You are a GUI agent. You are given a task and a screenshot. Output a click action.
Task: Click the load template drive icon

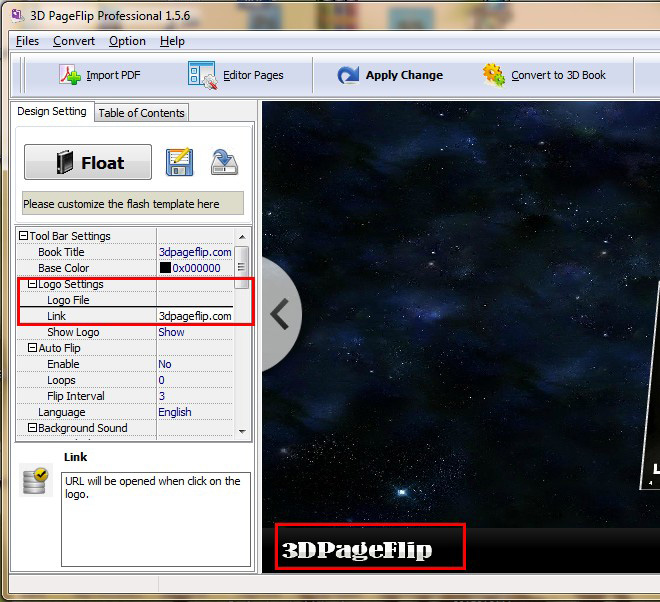click(224, 162)
